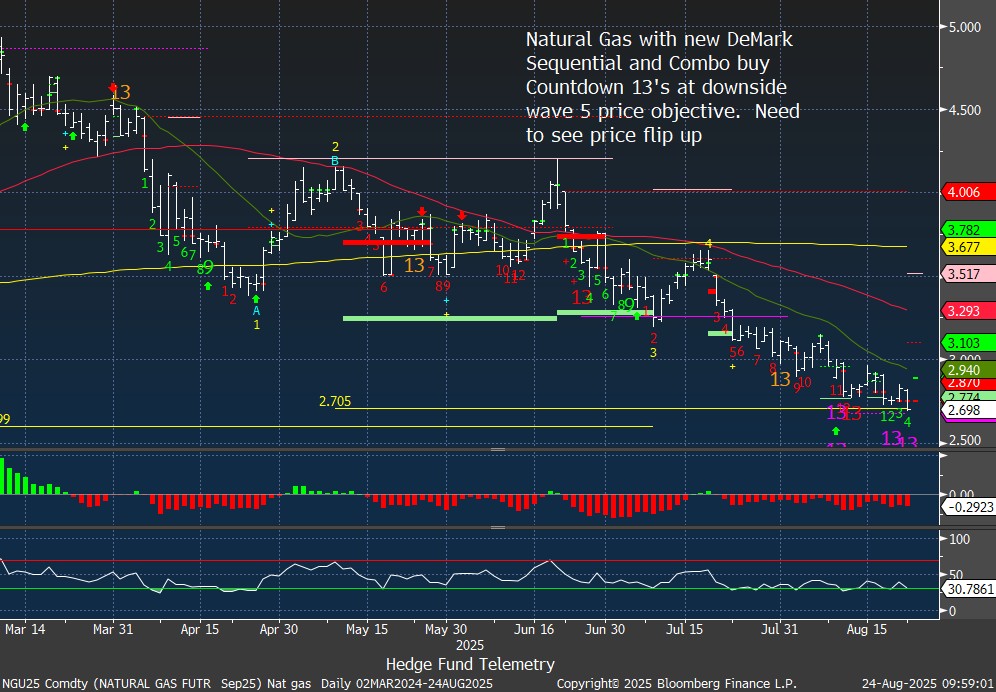This screenshot has width=996, height=692.
Task: Click the Hedge Fund Telemetry label
Action: 470,664
